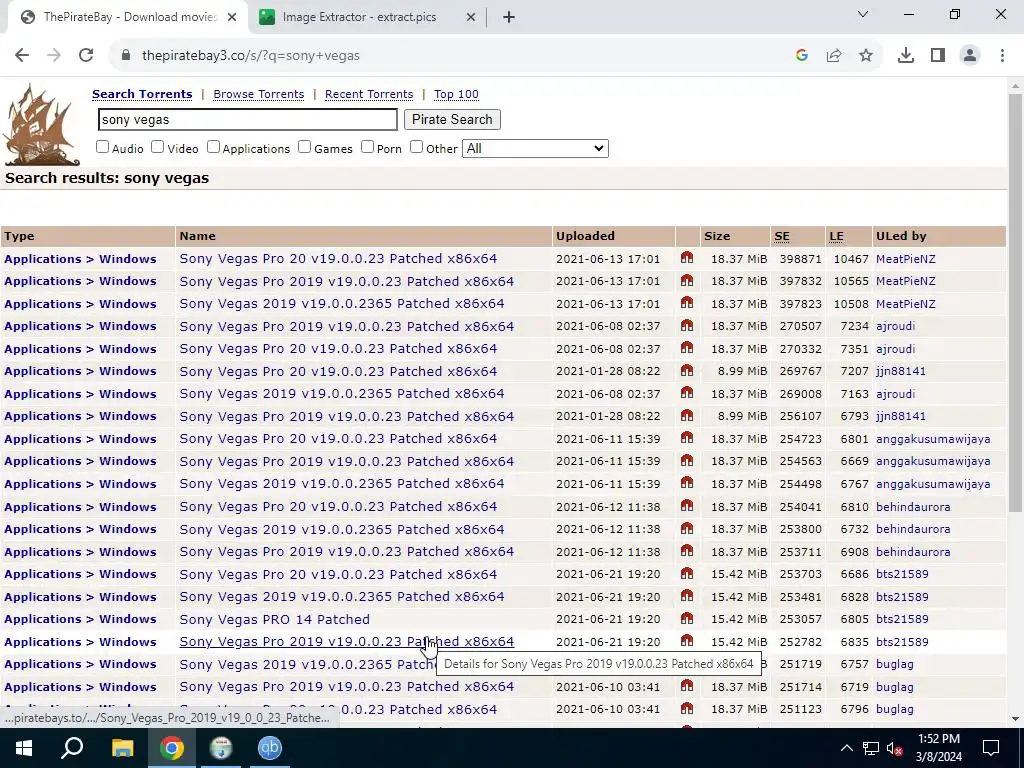1024x768 pixels.
Task: Click the Pirate Bay ship logo
Action: [40, 125]
